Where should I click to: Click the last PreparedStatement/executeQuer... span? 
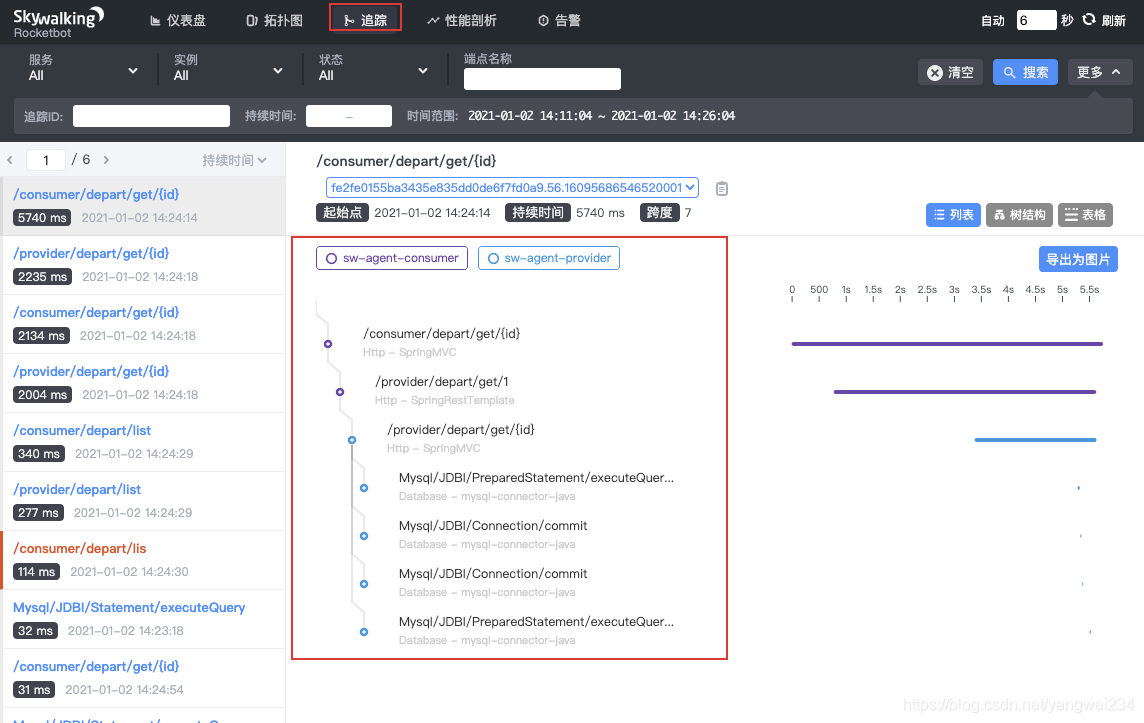tap(536, 622)
